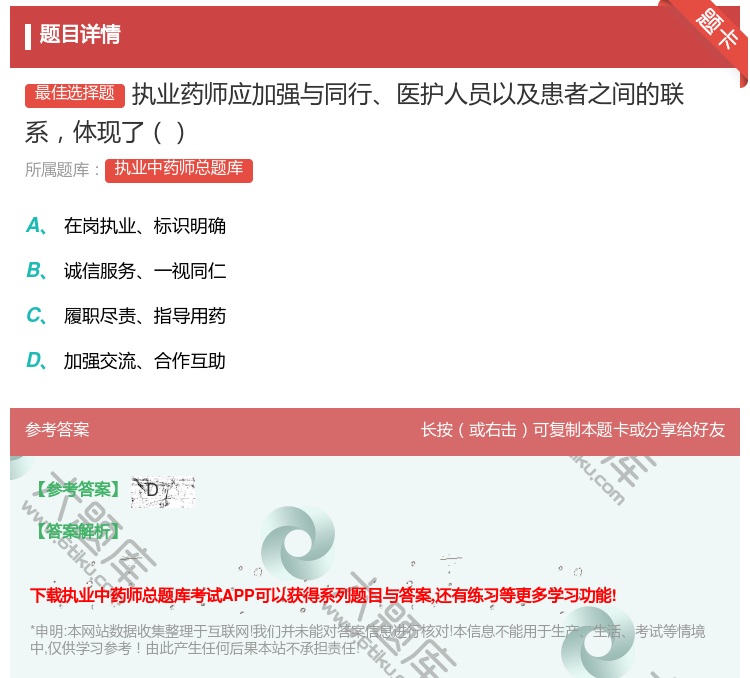This screenshot has width=750, height=678.
Task: Click the answer image showing D
Action: coord(163,492)
